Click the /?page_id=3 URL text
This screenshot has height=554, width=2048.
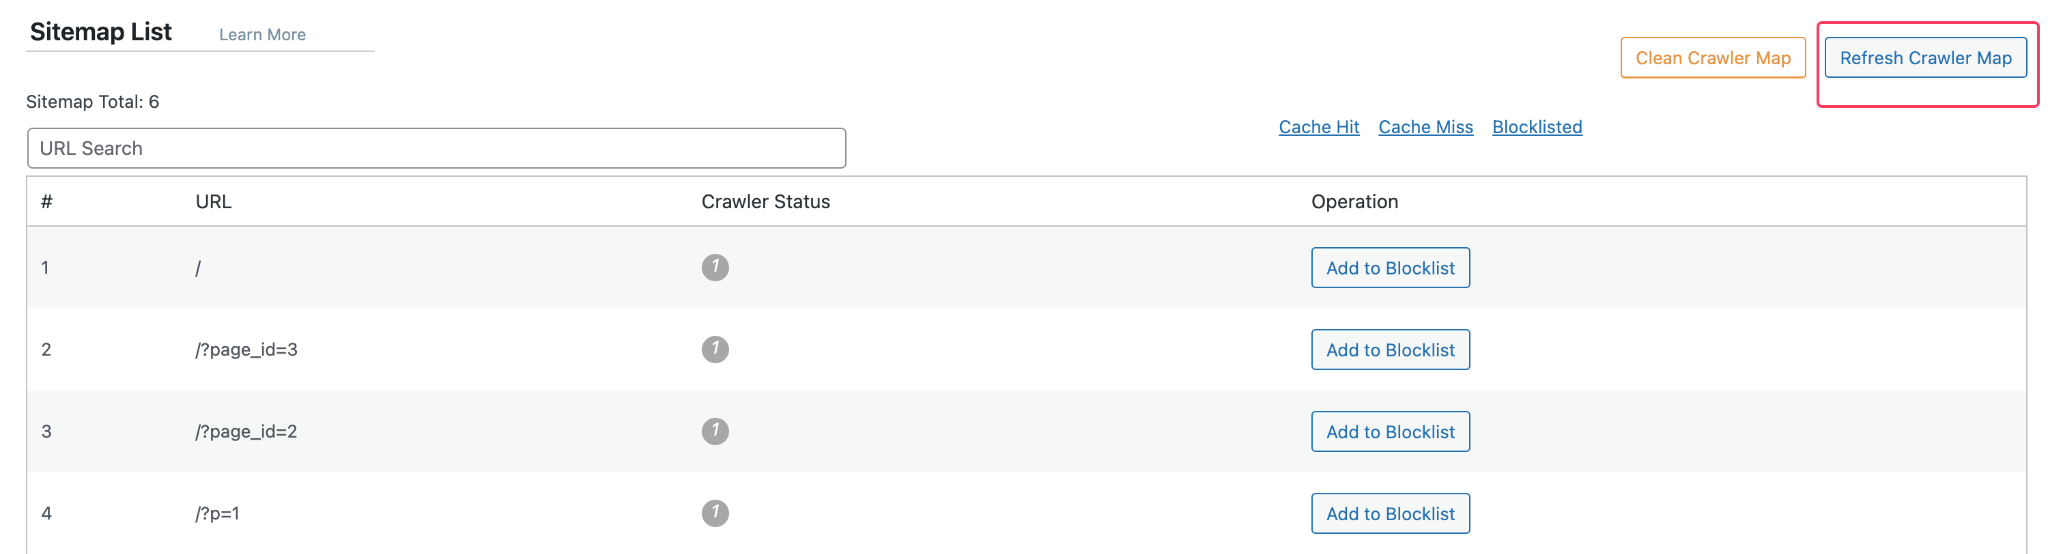[x=246, y=350]
